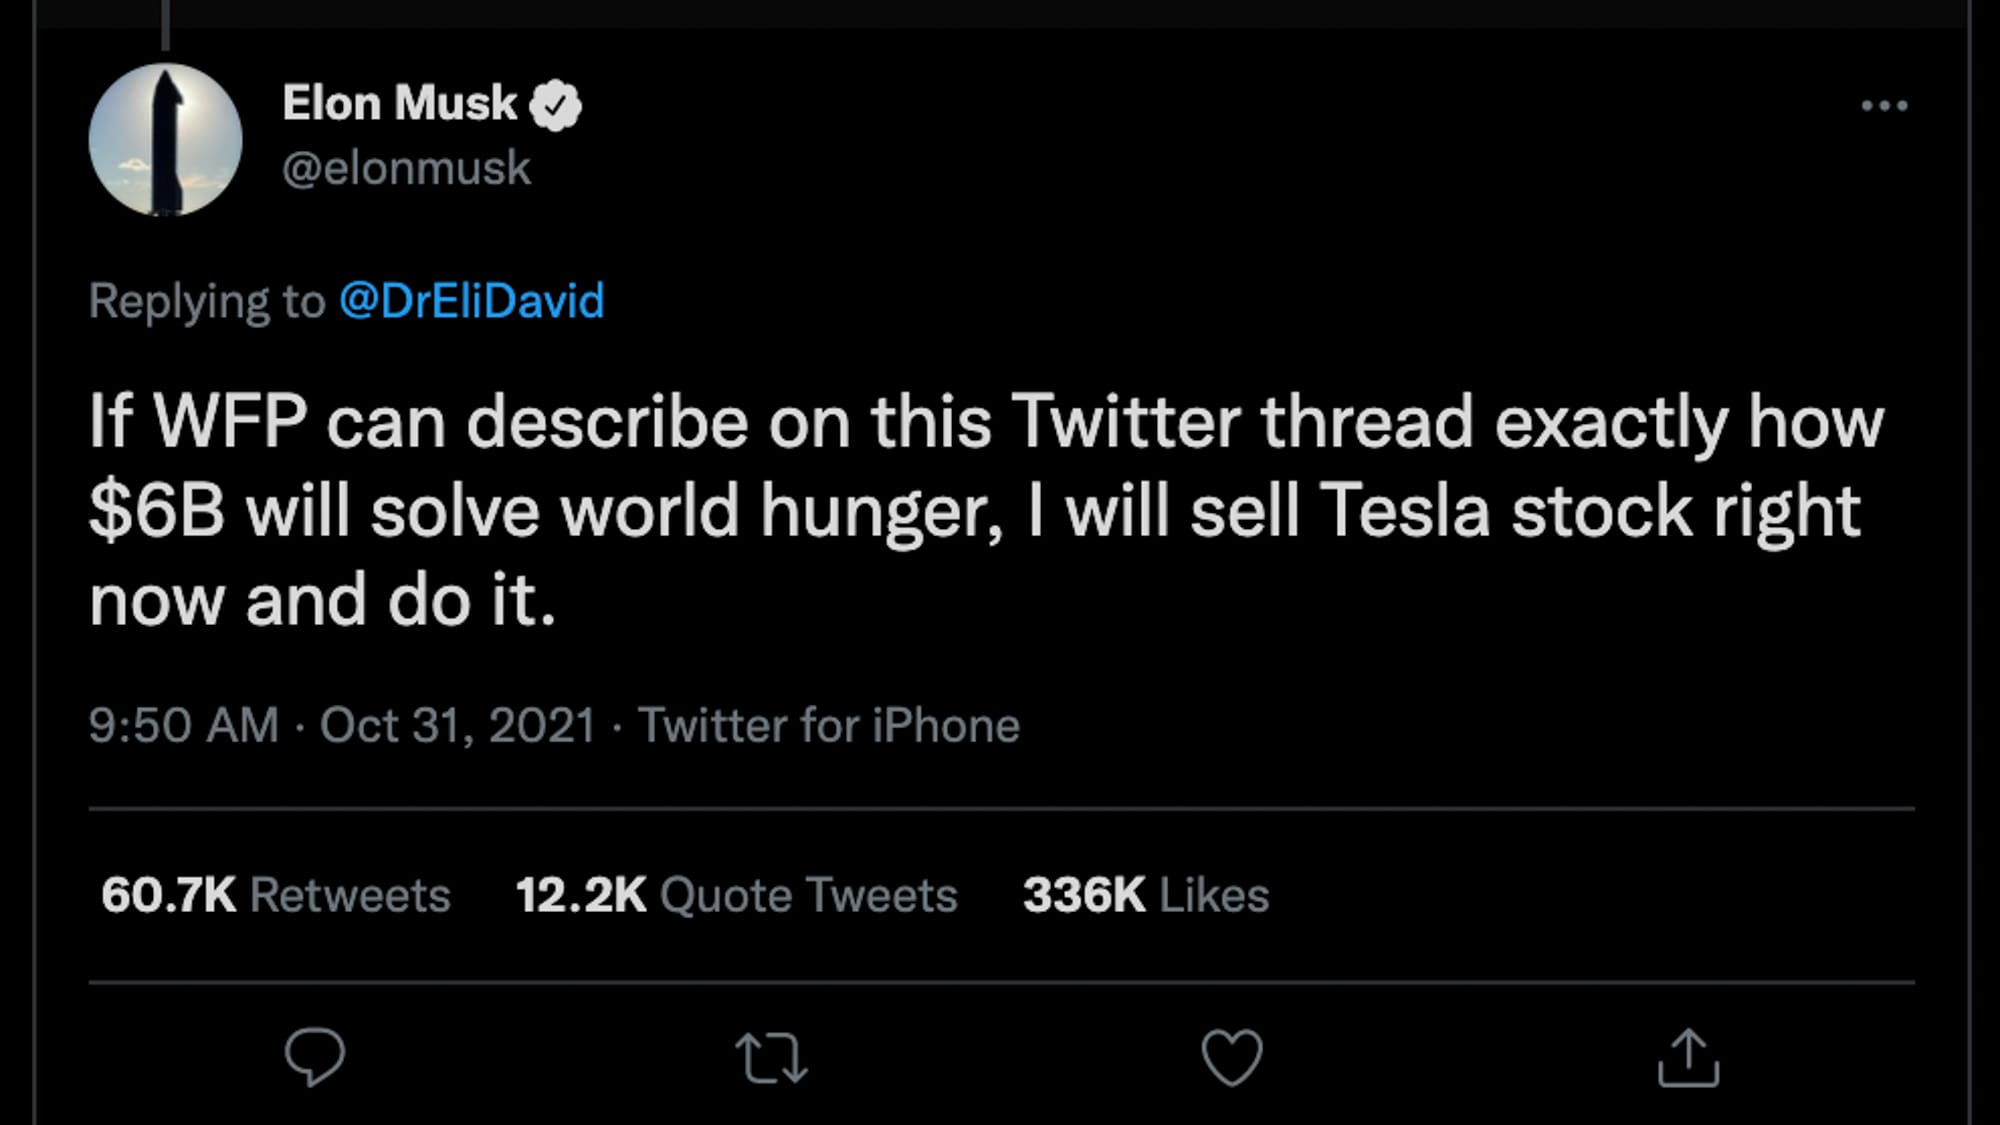
Task: Click the Twitter for iPhone source label
Action: 829,725
